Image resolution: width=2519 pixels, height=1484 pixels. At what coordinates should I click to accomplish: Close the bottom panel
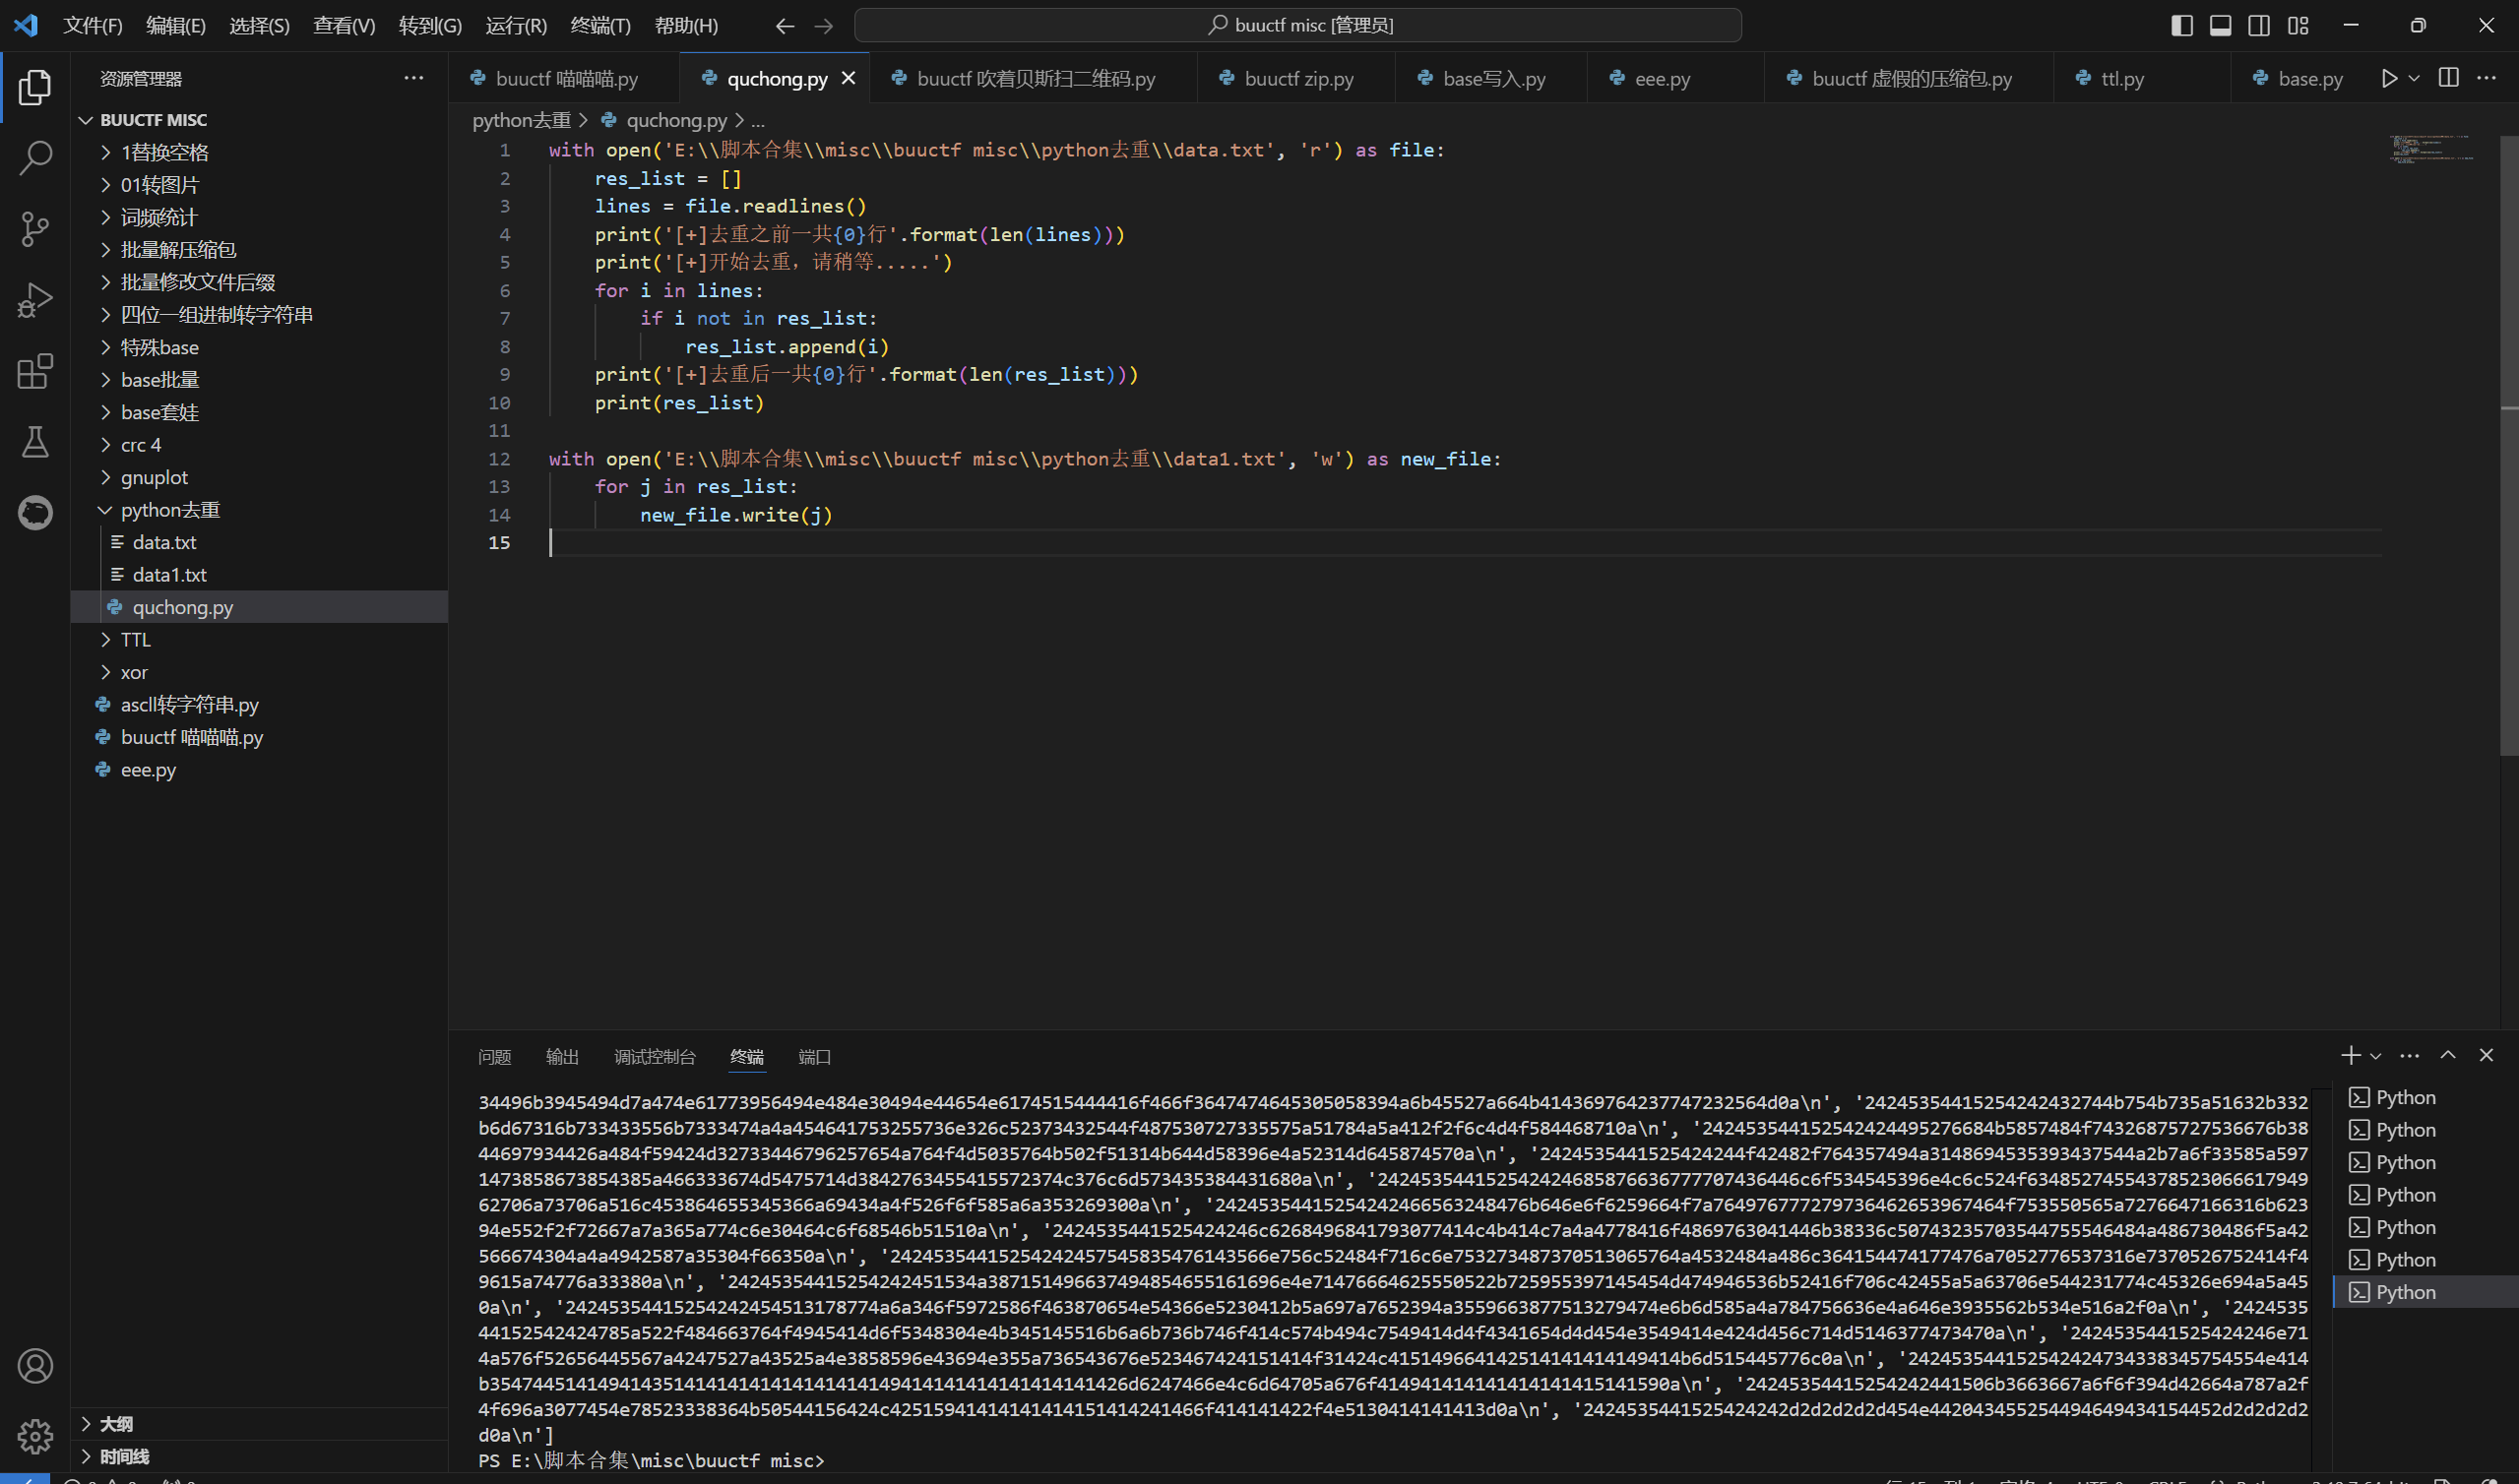pyautogui.click(x=2486, y=1056)
